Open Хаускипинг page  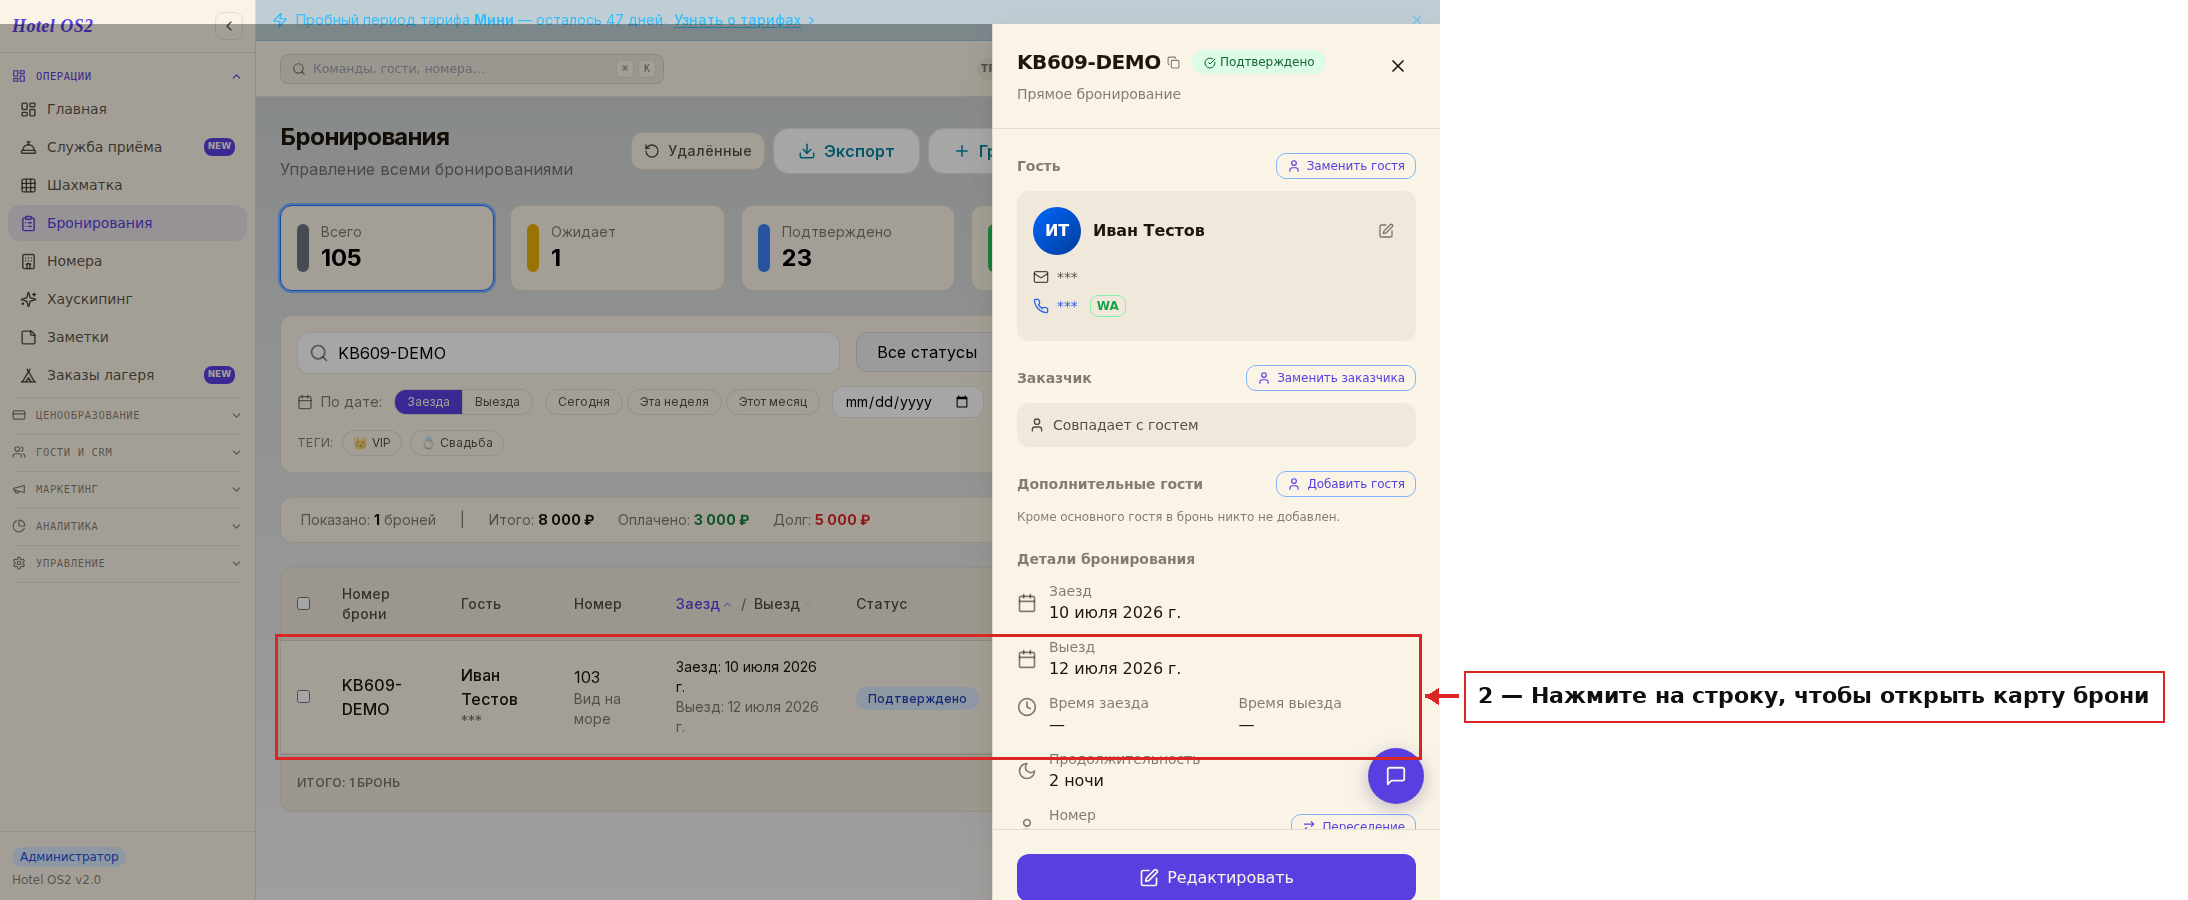(127, 299)
